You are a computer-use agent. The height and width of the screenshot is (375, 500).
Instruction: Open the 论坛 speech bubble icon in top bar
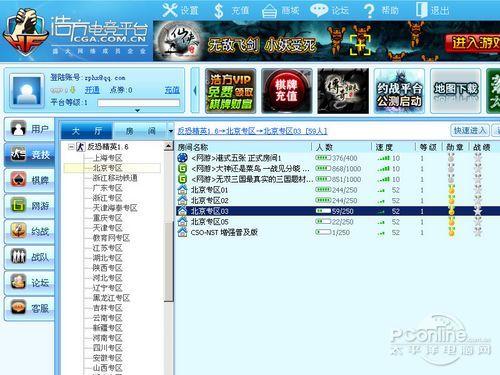coord(319,11)
